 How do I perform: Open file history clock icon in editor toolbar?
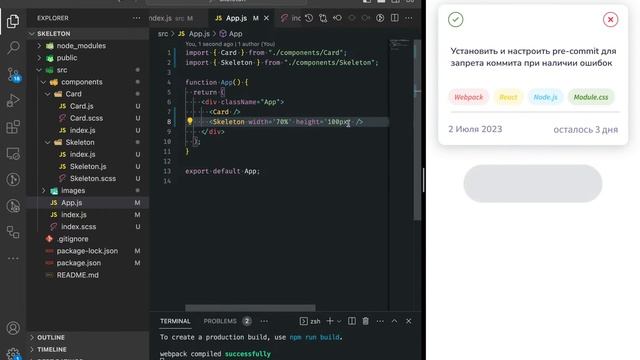pyautogui.click(x=309, y=18)
